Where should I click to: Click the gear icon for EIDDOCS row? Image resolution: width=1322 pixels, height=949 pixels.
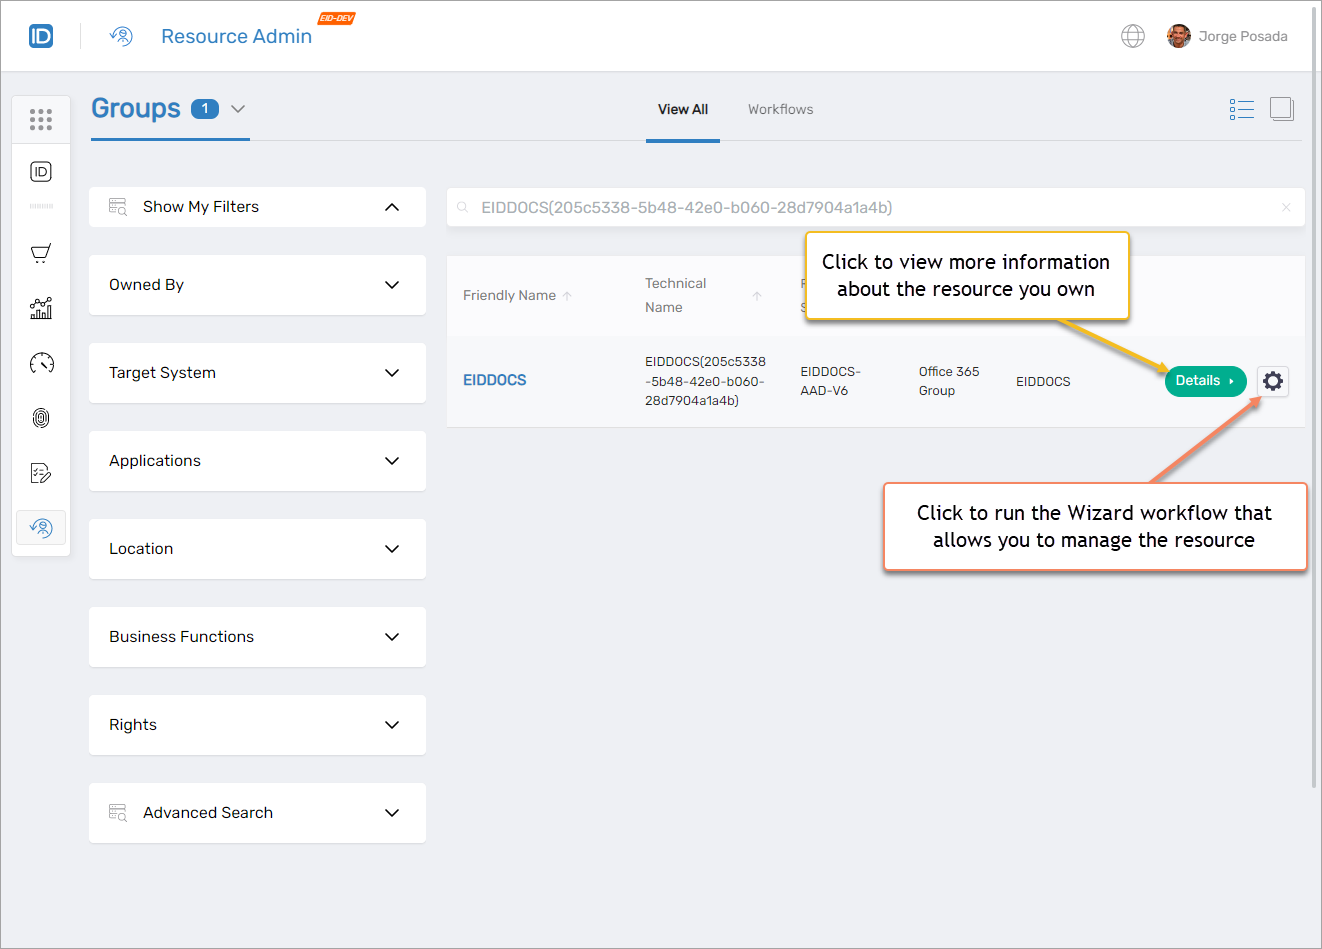point(1272,381)
